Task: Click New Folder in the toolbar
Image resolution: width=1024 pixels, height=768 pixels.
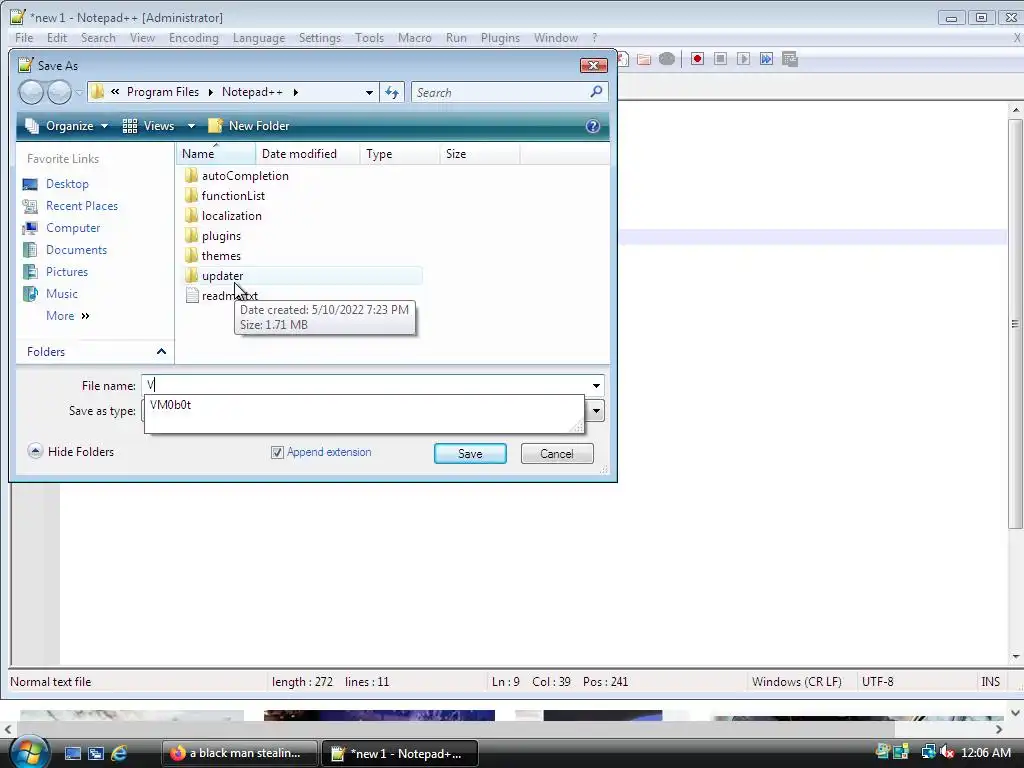Action: click(x=248, y=126)
